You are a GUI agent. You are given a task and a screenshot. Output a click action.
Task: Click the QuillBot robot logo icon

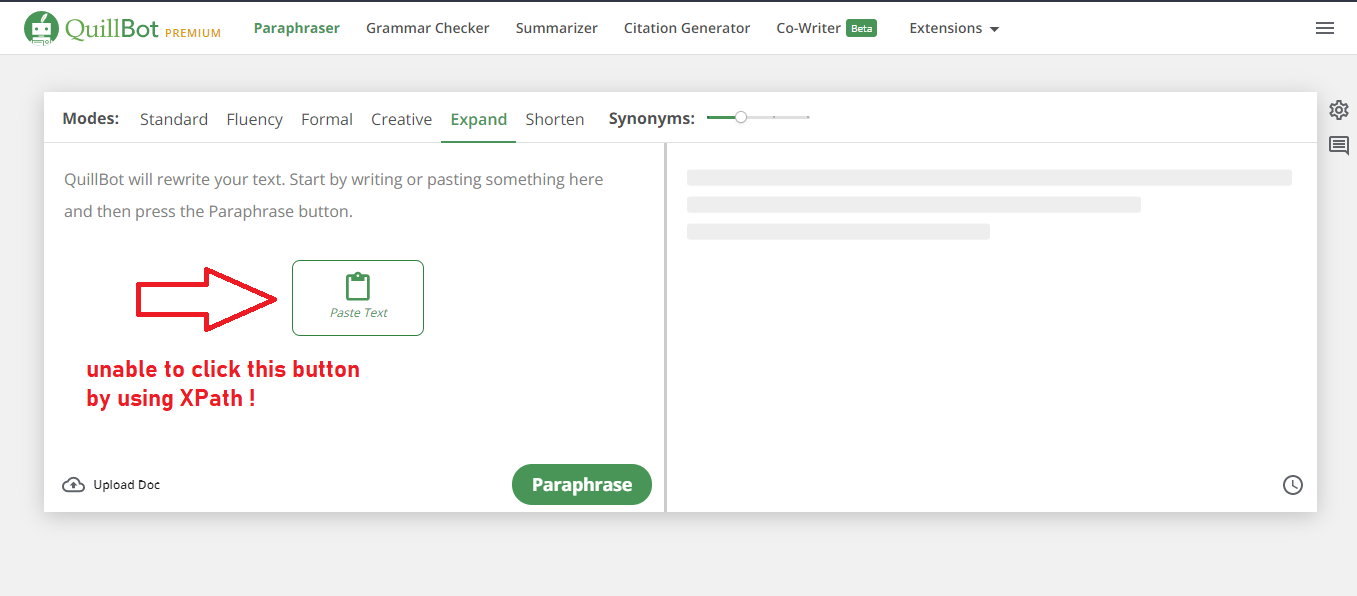(41, 28)
